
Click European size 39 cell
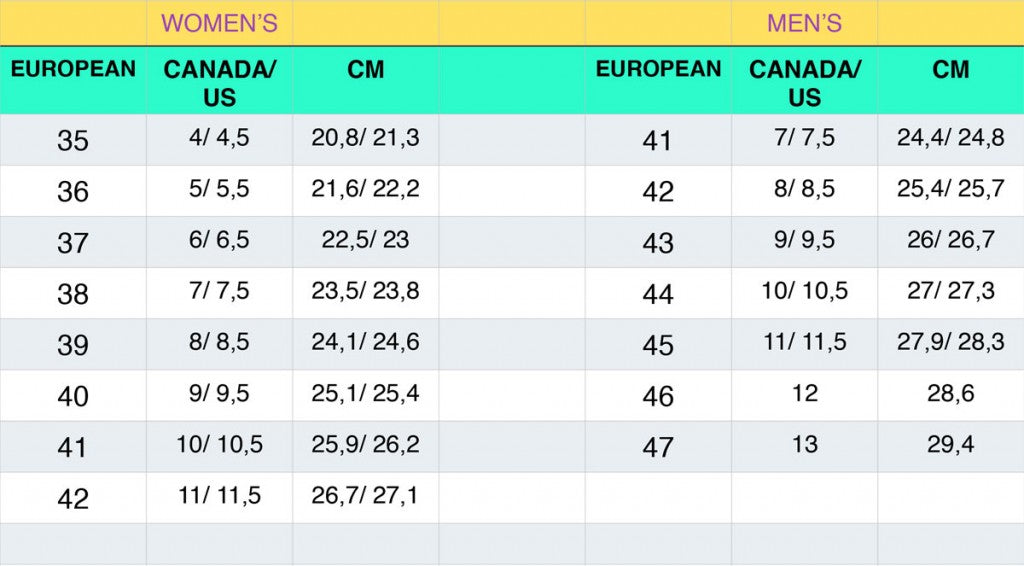73,345
